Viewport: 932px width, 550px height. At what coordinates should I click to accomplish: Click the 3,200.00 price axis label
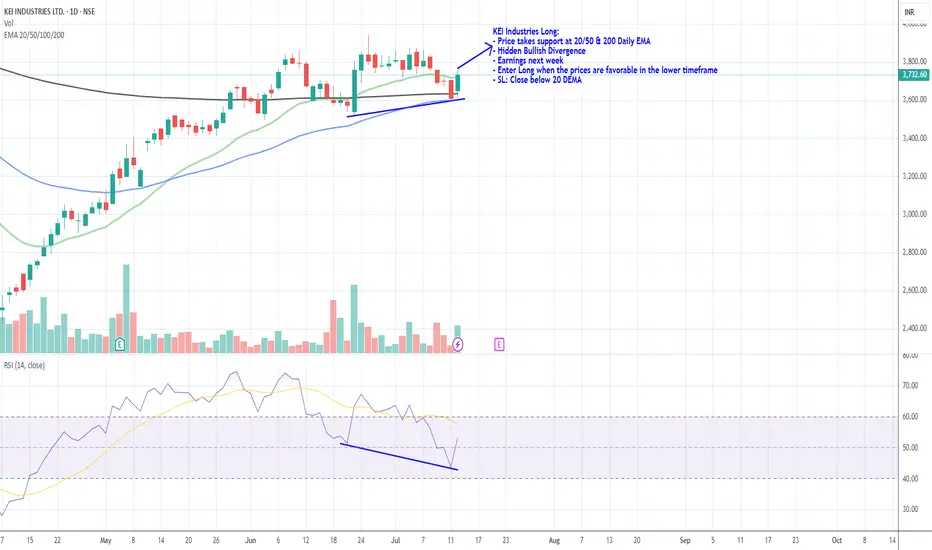click(x=915, y=176)
